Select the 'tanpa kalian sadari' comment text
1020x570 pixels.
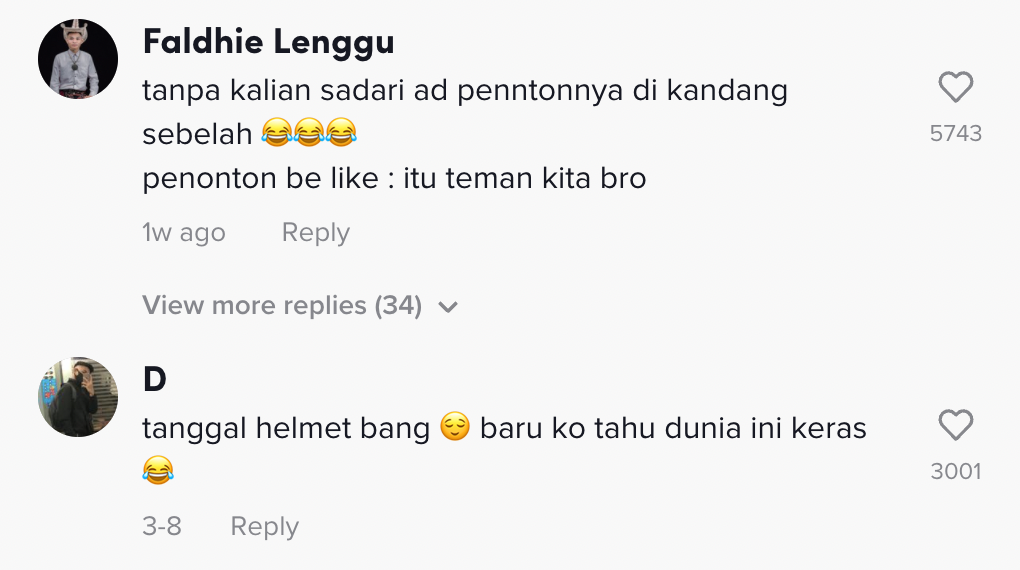pos(464,91)
